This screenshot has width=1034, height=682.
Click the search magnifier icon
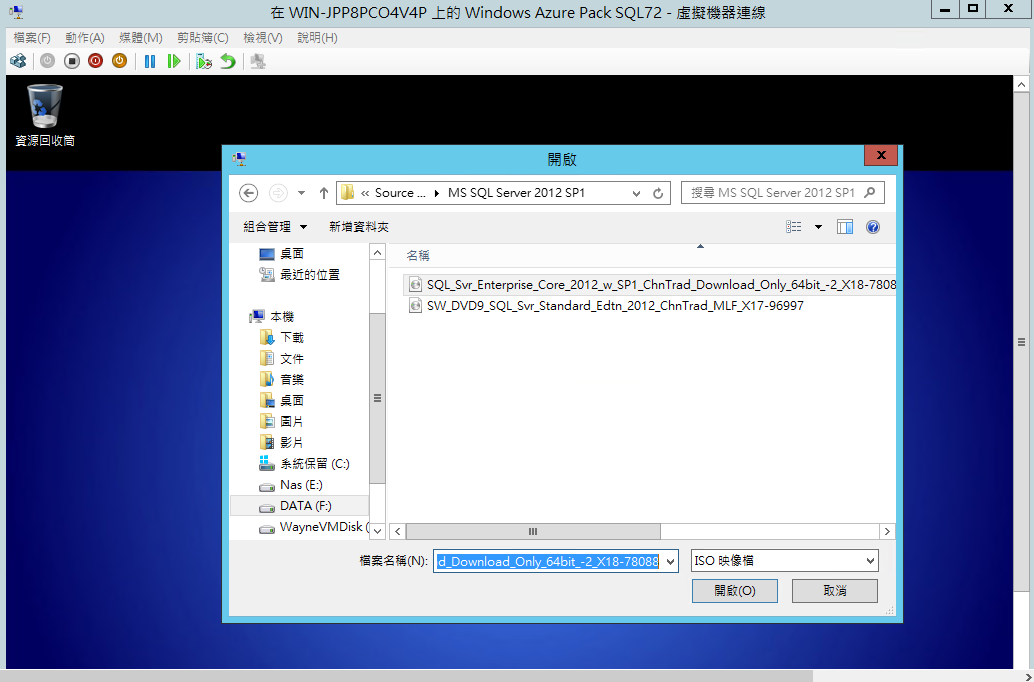870,193
